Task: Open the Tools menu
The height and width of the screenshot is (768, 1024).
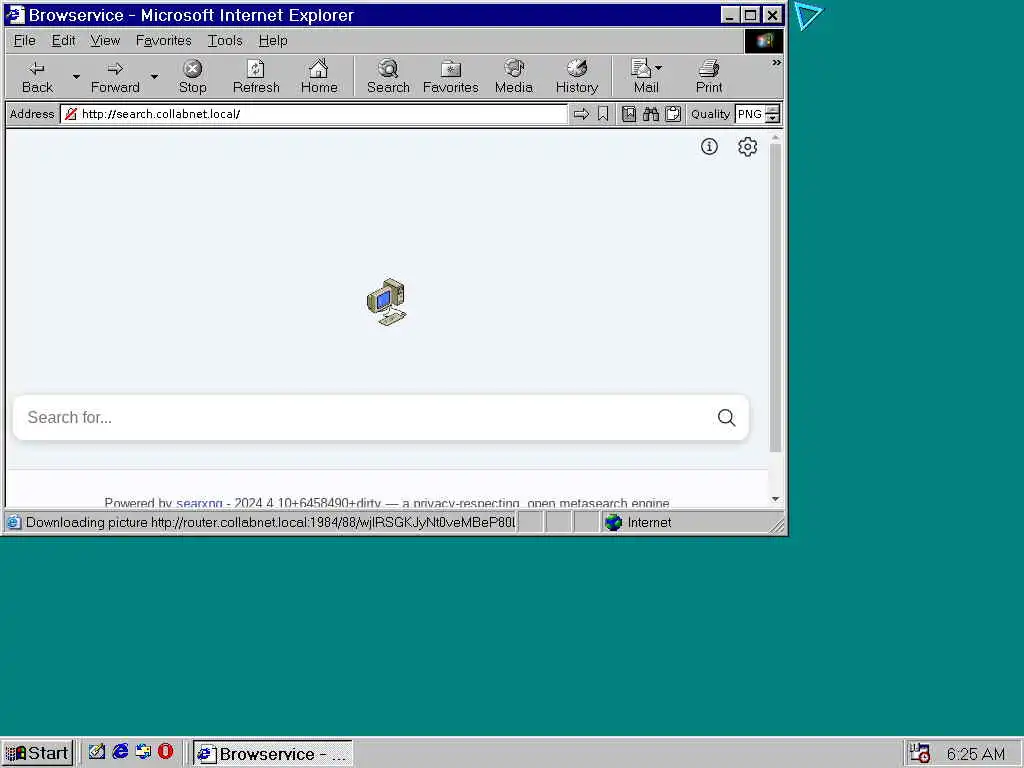Action: (225, 40)
